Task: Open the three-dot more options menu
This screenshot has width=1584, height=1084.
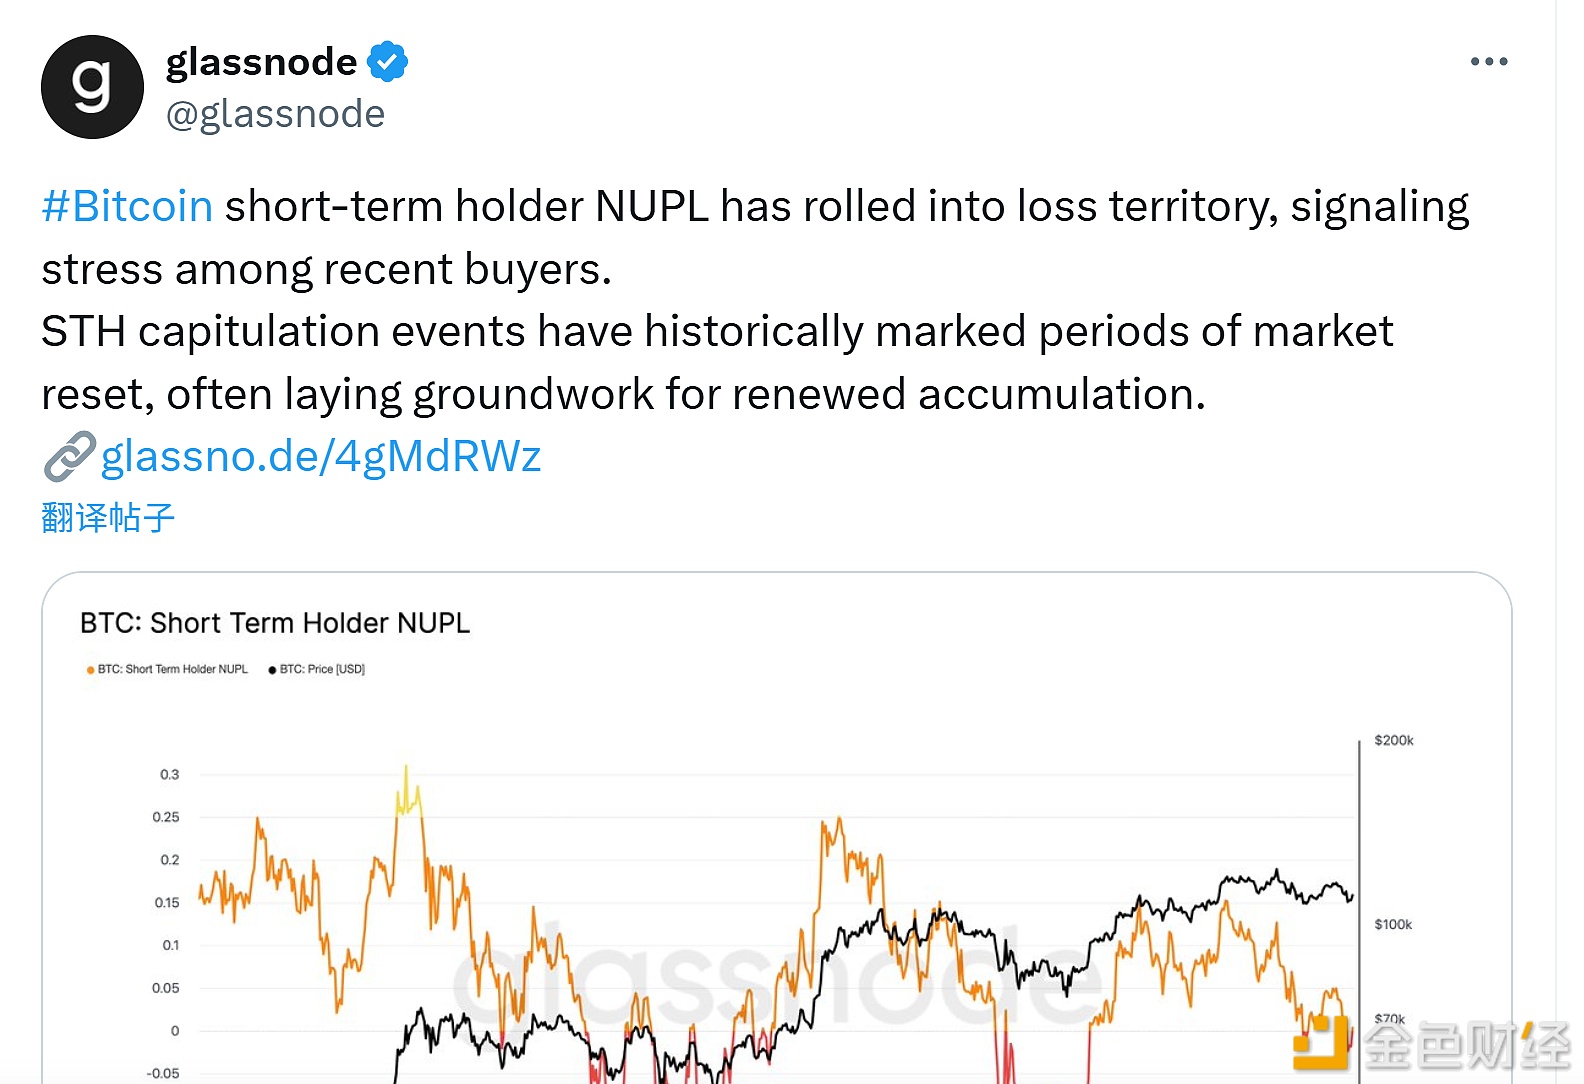Action: (x=1488, y=62)
